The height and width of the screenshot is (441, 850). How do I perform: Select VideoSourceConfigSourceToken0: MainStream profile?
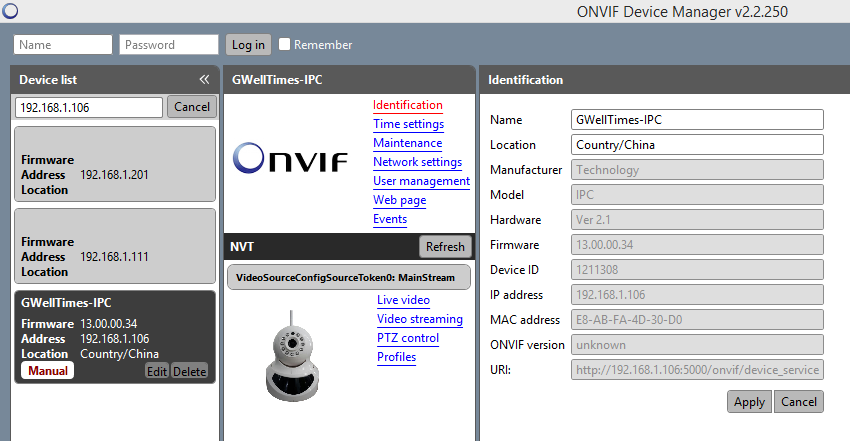[349, 277]
